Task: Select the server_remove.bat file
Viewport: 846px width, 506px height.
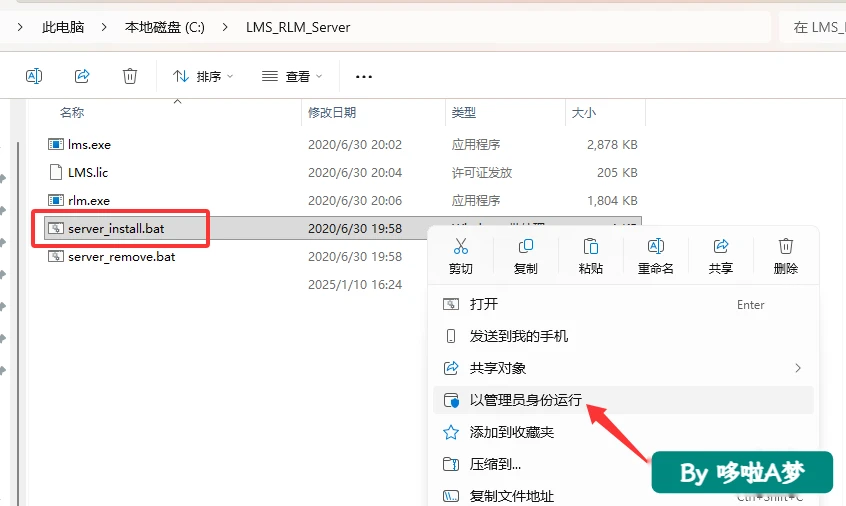Action: 121,257
